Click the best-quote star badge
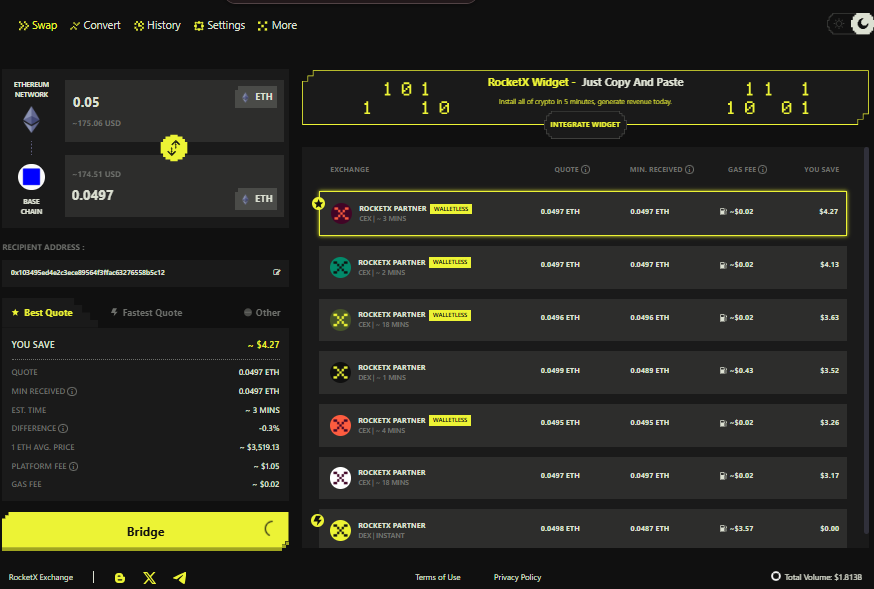This screenshot has width=874, height=589. click(x=318, y=203)
